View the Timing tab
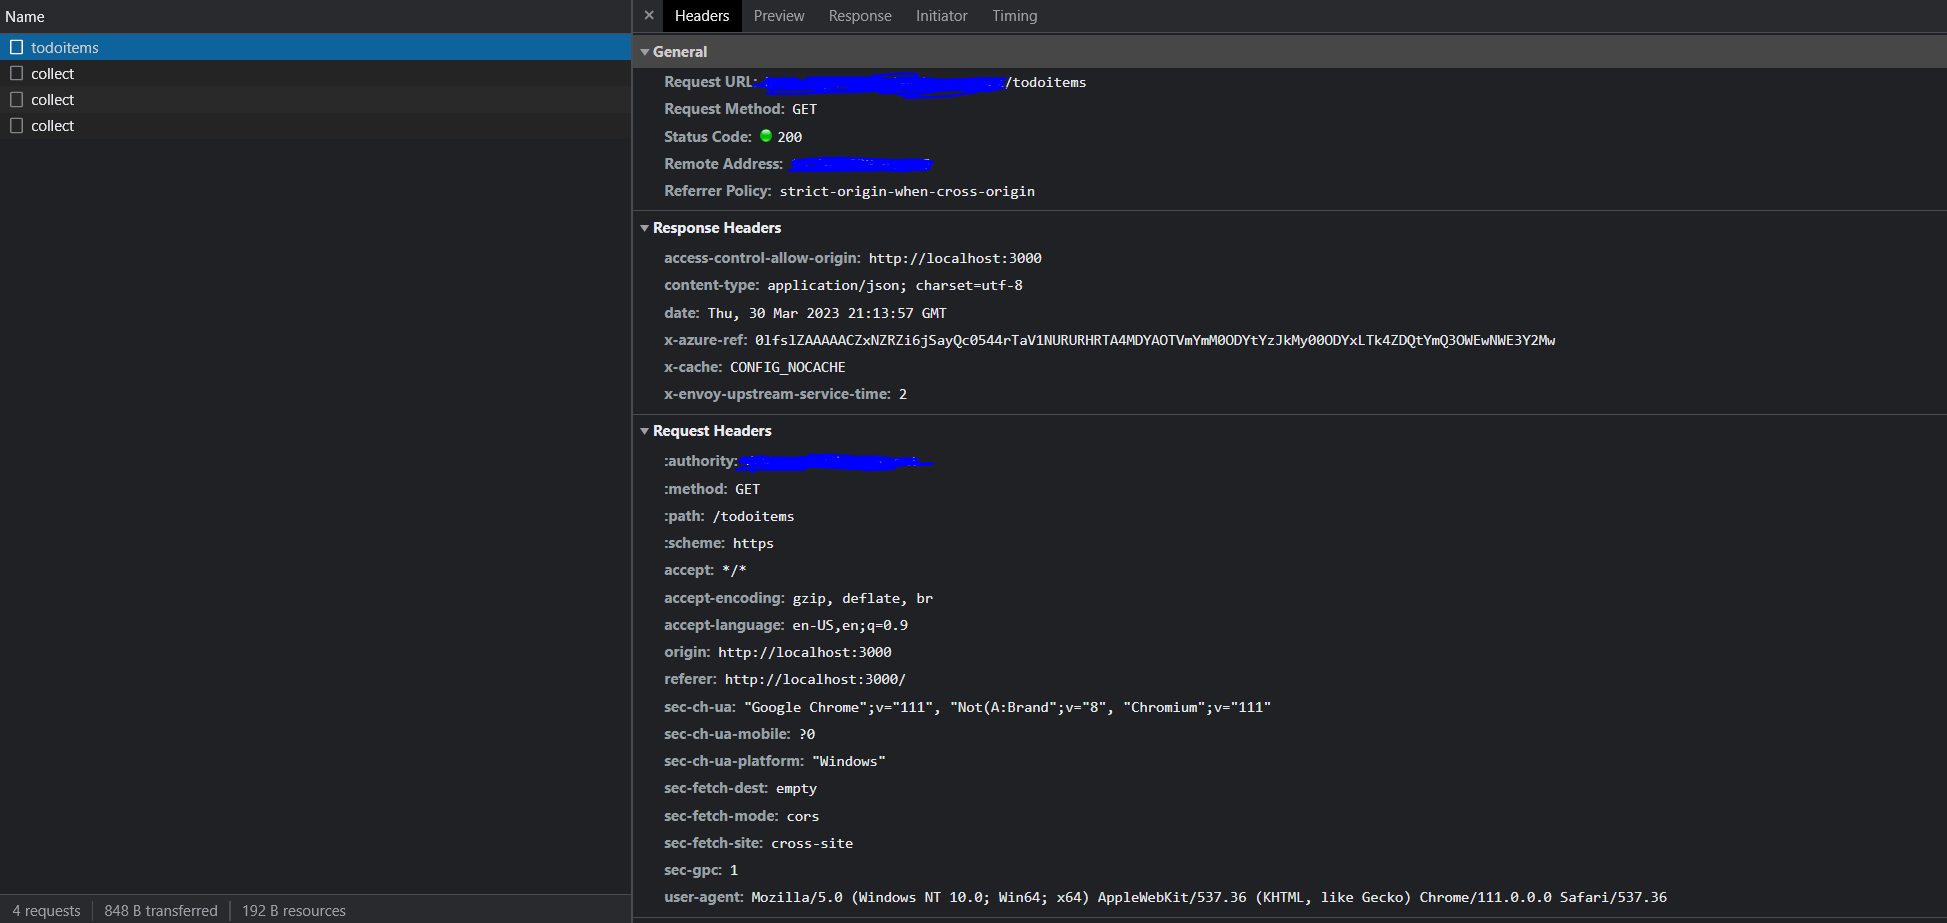 (1013, 15)
